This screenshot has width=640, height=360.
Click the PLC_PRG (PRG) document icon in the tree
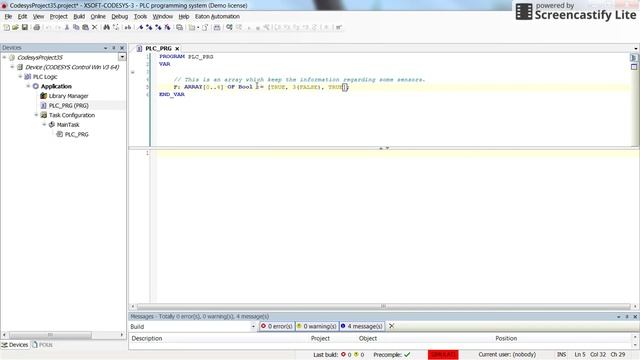44,105
